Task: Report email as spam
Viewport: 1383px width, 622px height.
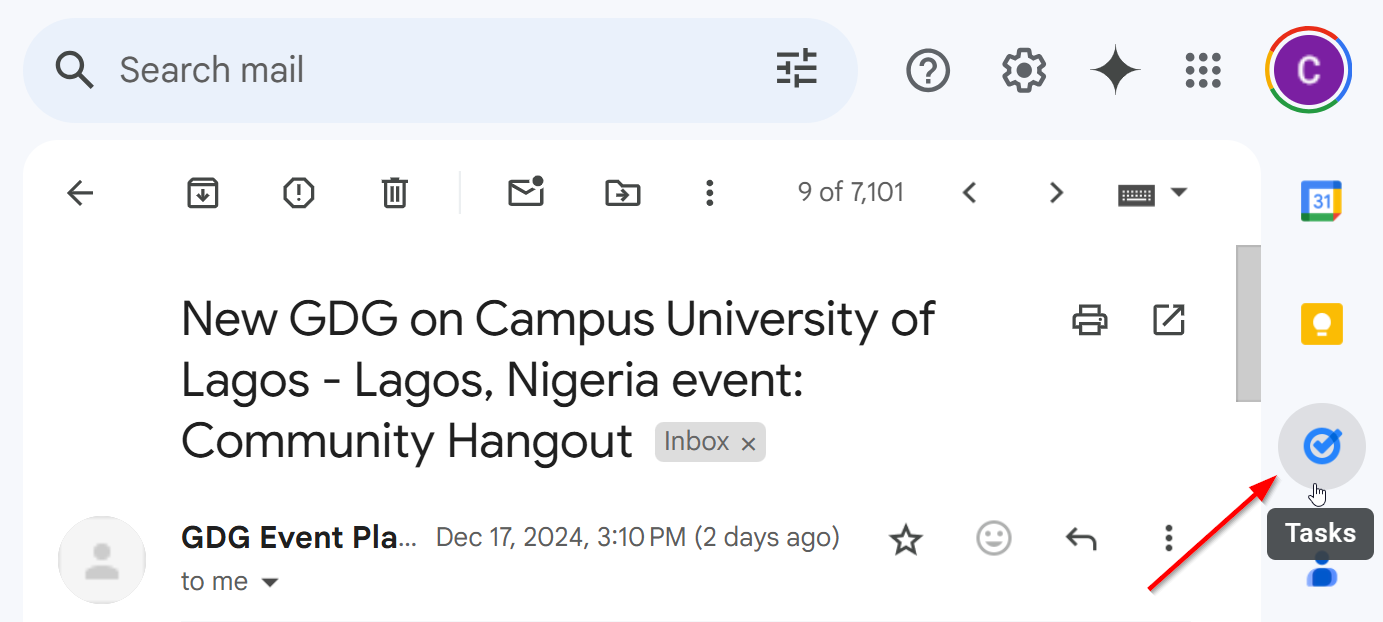Action: coord(299,192)
